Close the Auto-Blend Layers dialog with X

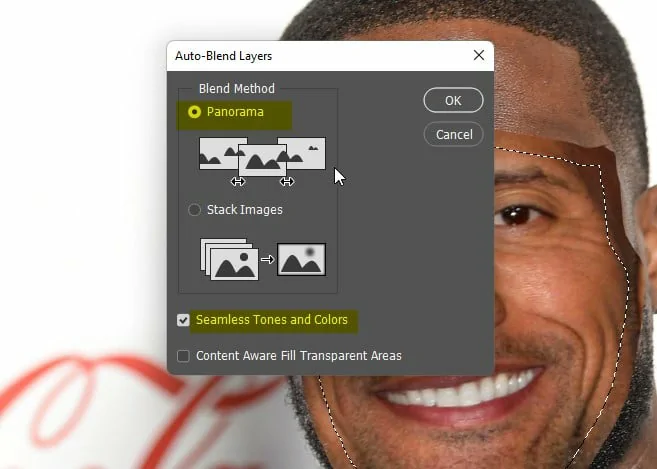[x=476, y=56]
